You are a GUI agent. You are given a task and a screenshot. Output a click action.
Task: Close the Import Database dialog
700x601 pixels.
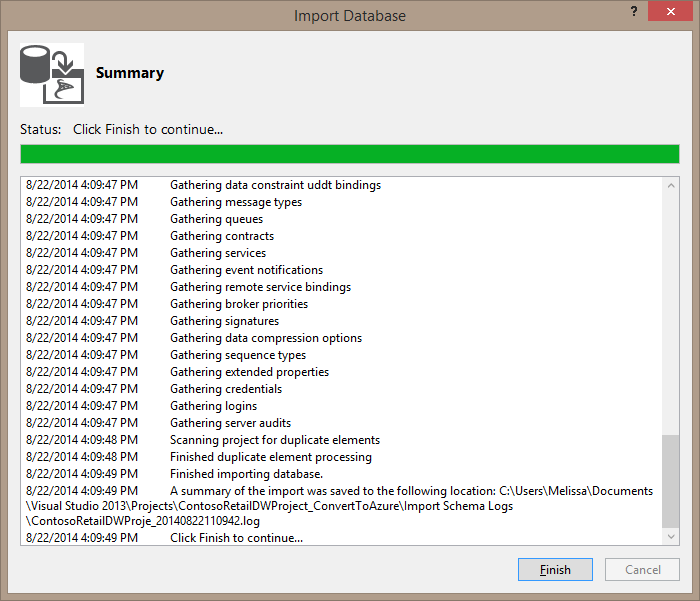pos(671,11)
